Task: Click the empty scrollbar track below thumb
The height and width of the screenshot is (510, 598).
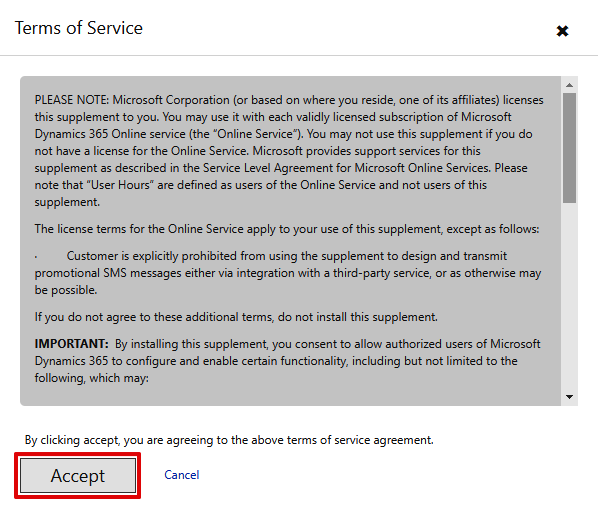Action: 569,296
